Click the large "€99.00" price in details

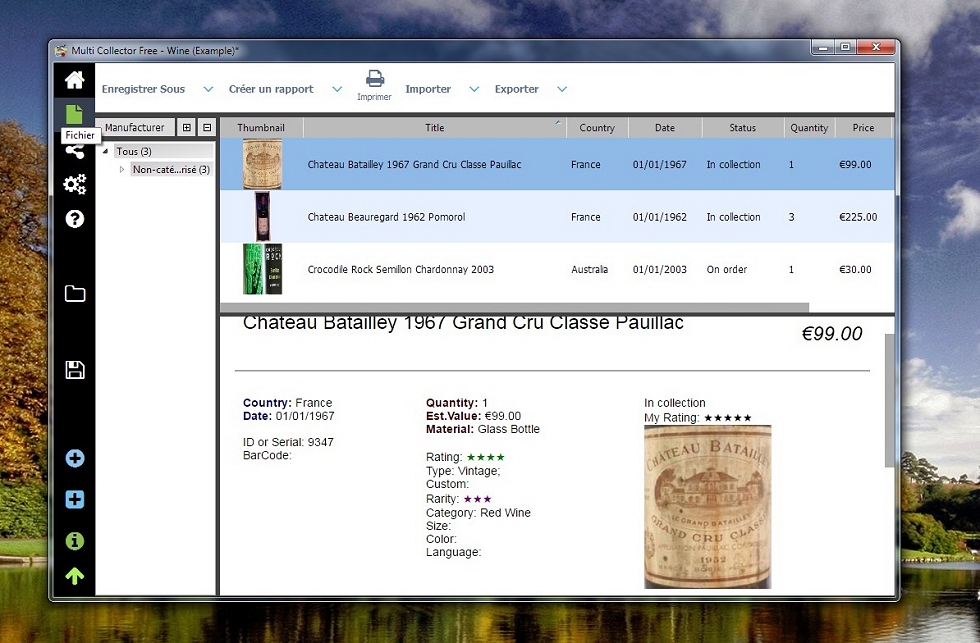[x=832, y=334]
